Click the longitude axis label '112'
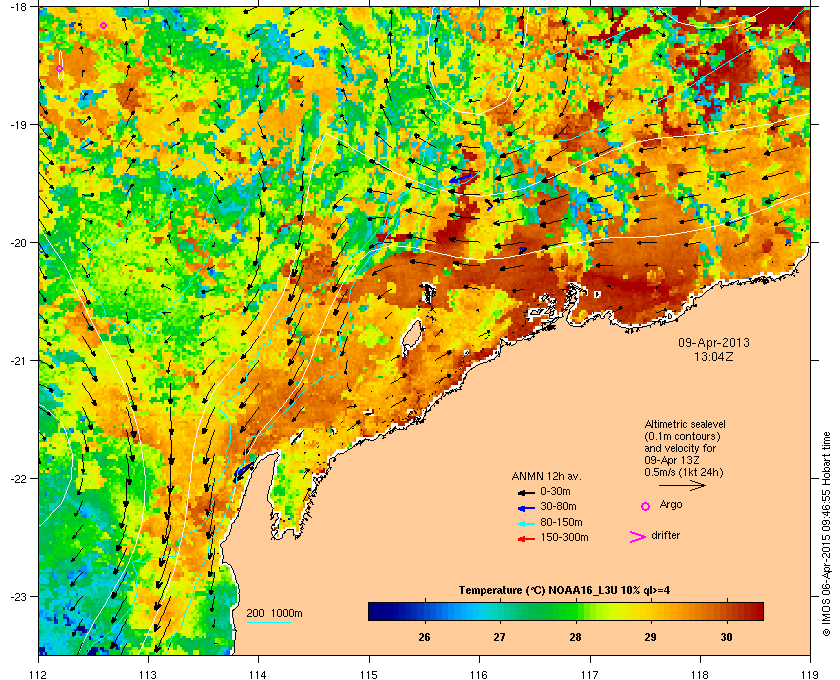 [x=39, y=674]
